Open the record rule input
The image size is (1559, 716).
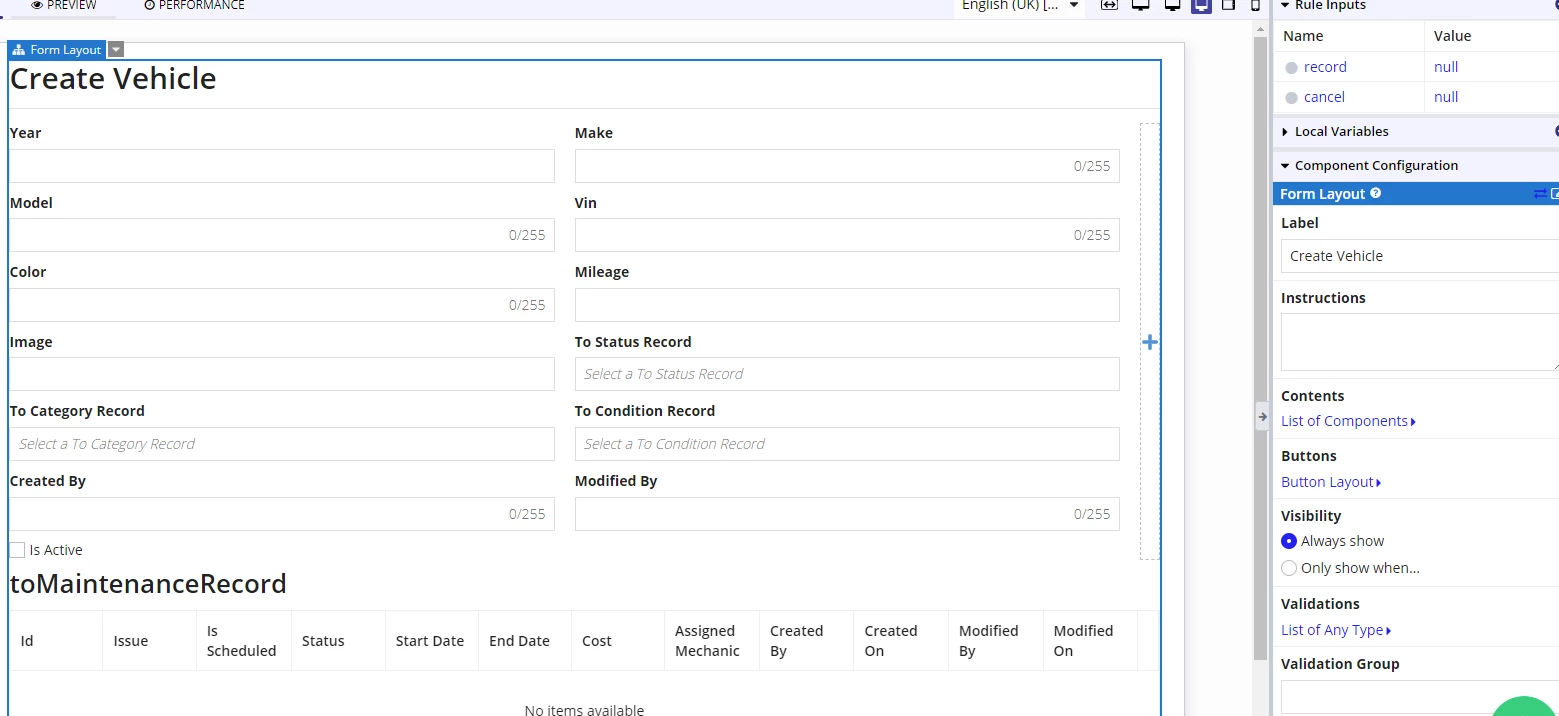[1325, 67]
